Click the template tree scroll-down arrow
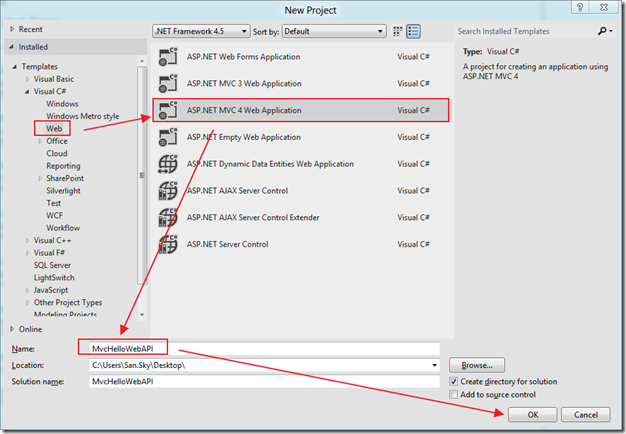Image resolution: width=626 pixels, height=434 pixels. click(142, 315)
